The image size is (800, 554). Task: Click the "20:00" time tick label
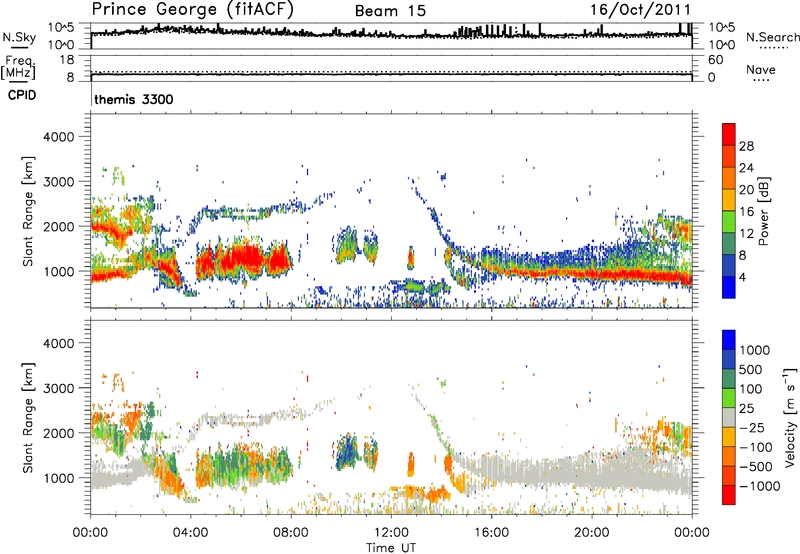(x=591, y=533)
